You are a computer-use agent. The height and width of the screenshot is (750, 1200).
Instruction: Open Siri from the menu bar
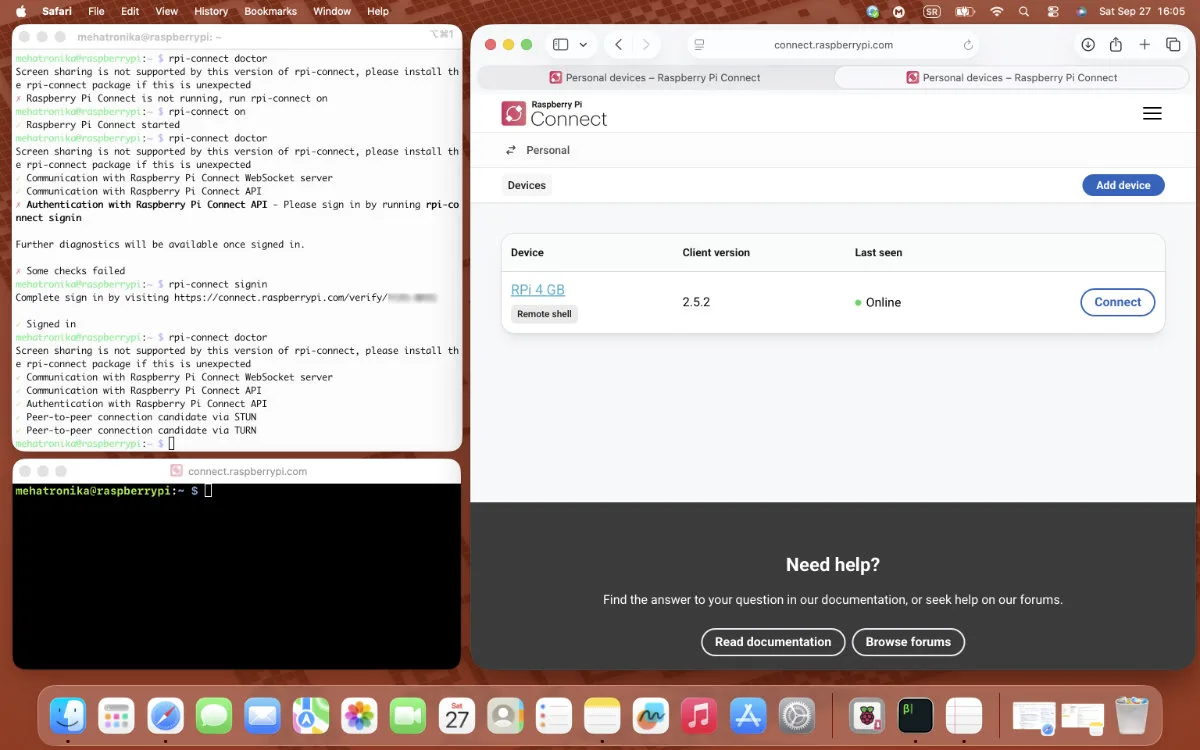pyautogui.click(x=1082, y=12)
